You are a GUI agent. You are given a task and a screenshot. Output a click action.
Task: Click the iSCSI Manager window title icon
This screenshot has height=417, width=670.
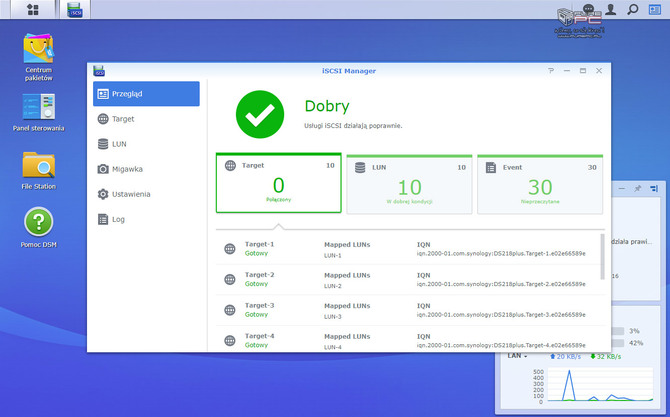coord(99,71)
